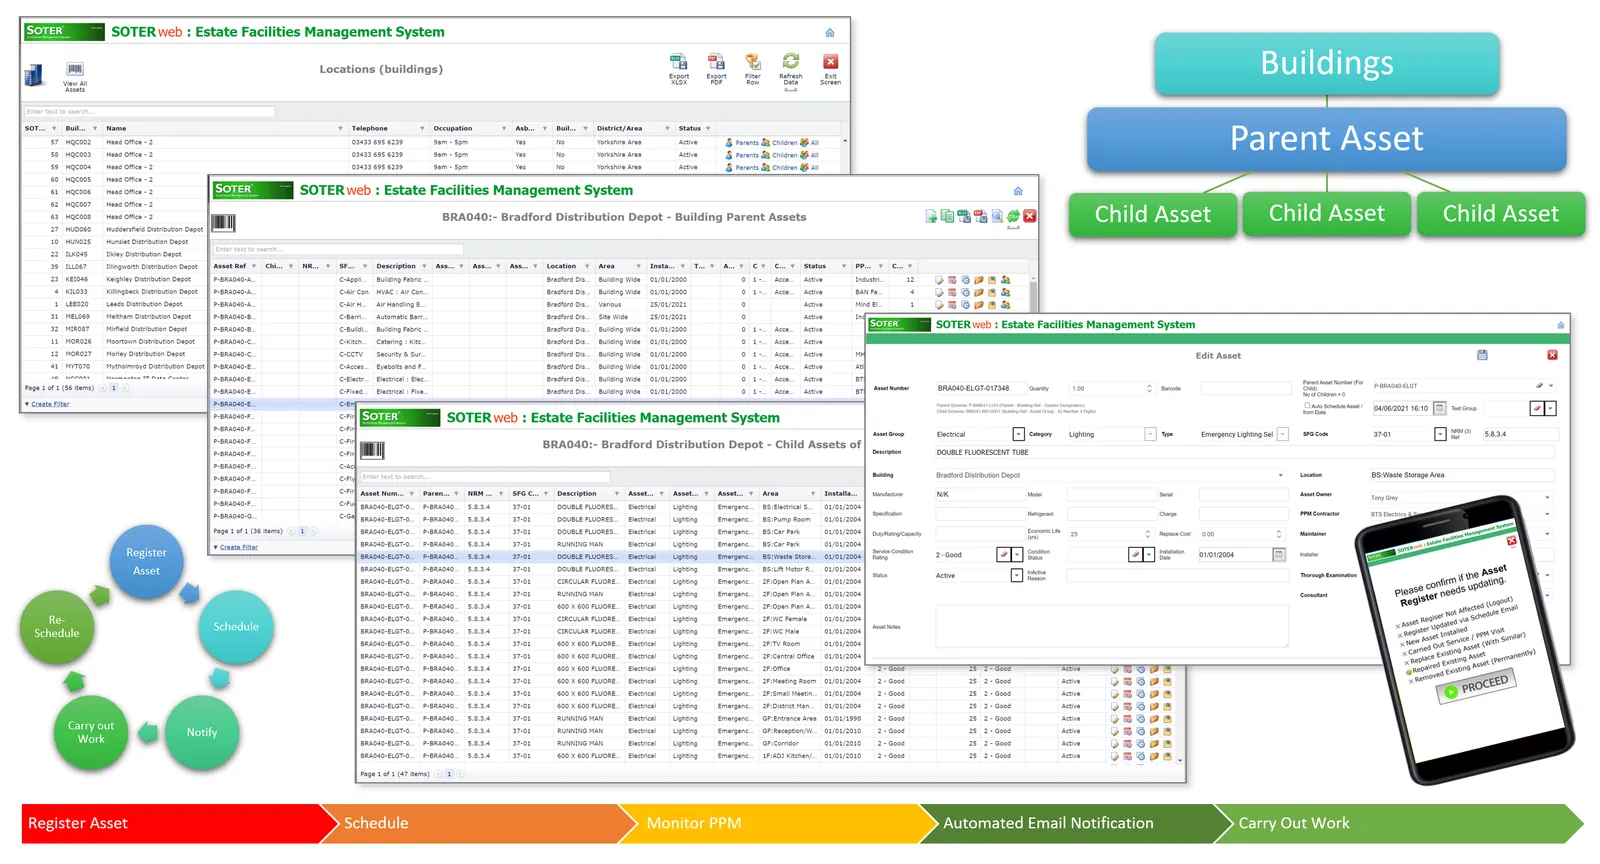Click Replace Cost stepper beside 0.00

(1279, 534)
